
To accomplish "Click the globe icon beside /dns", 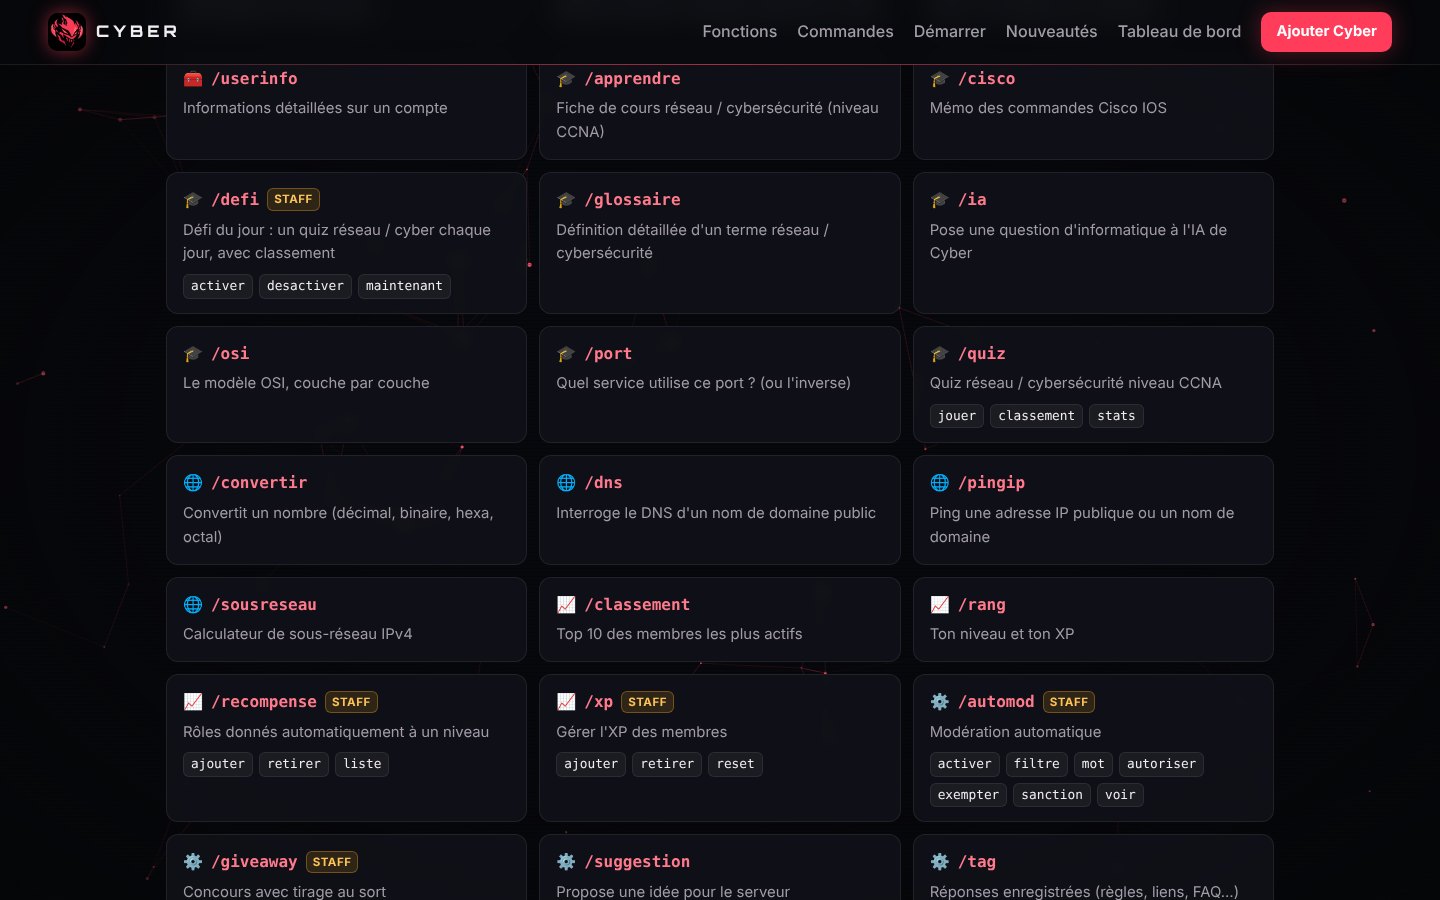I will tap(566, 483).
